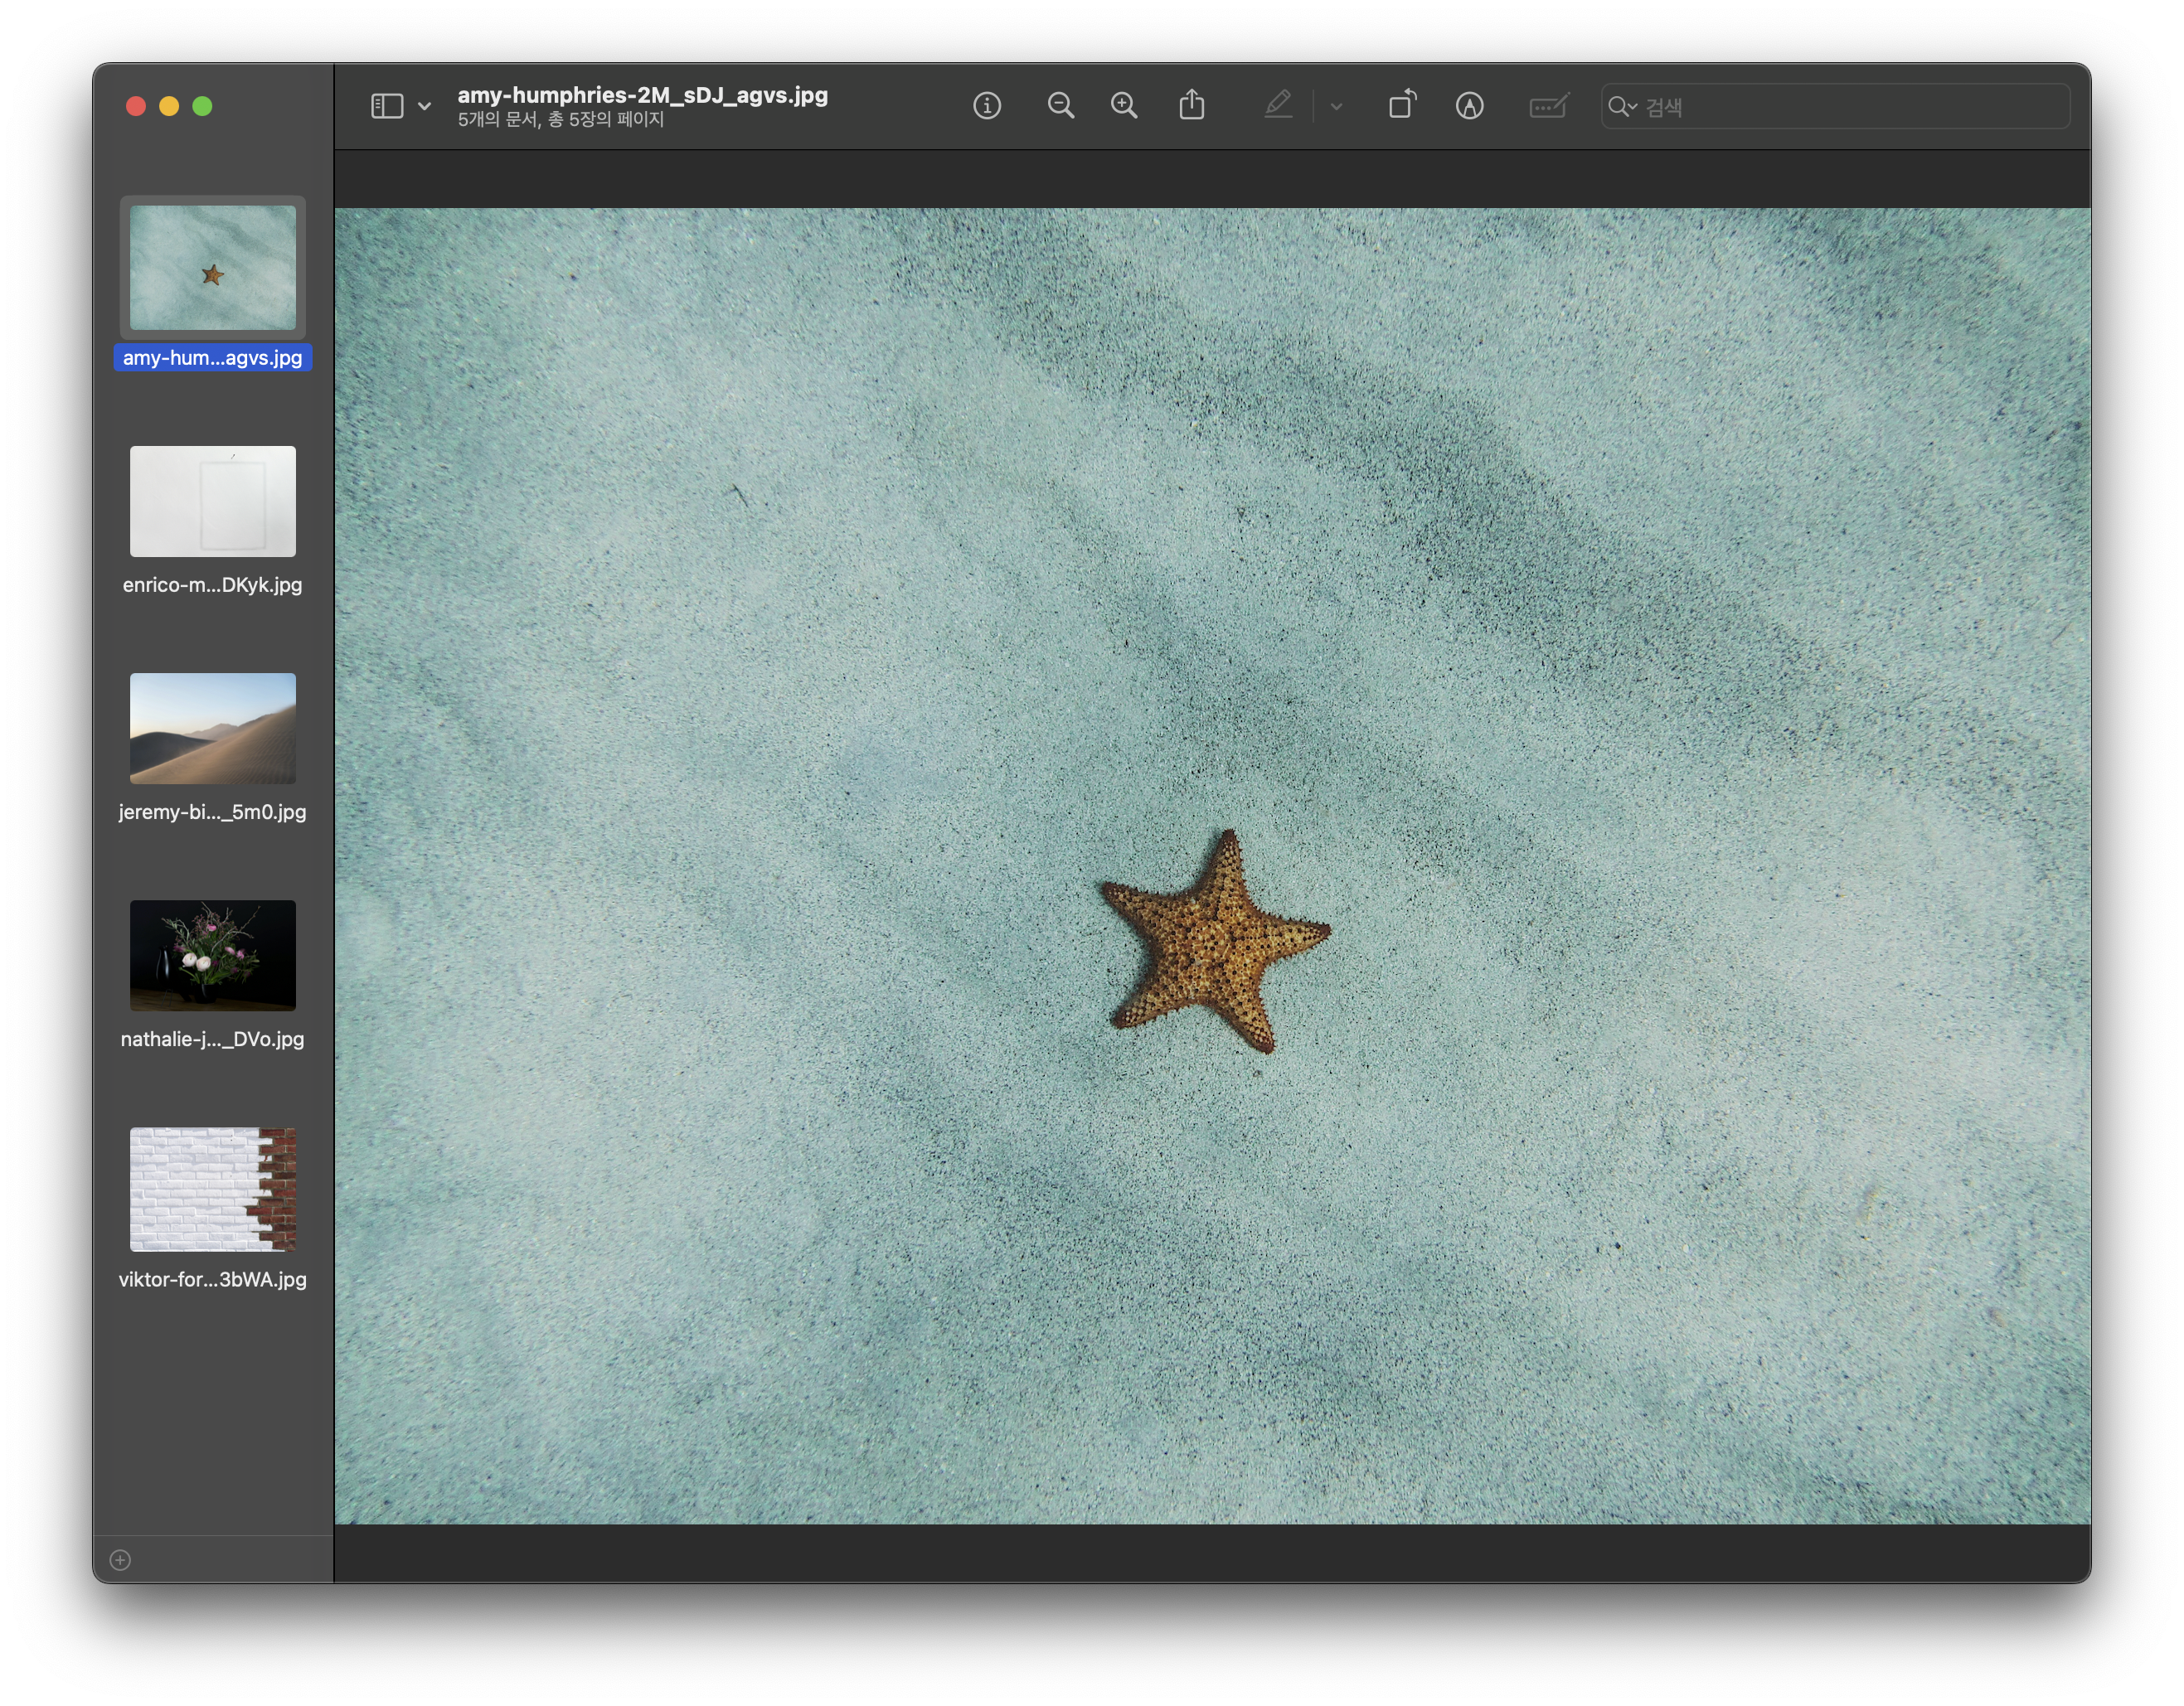The width and height of the screenshot is (2184, 1706).
Task: Zoom in on the starfish image
Action: [x=1124, y=106]
